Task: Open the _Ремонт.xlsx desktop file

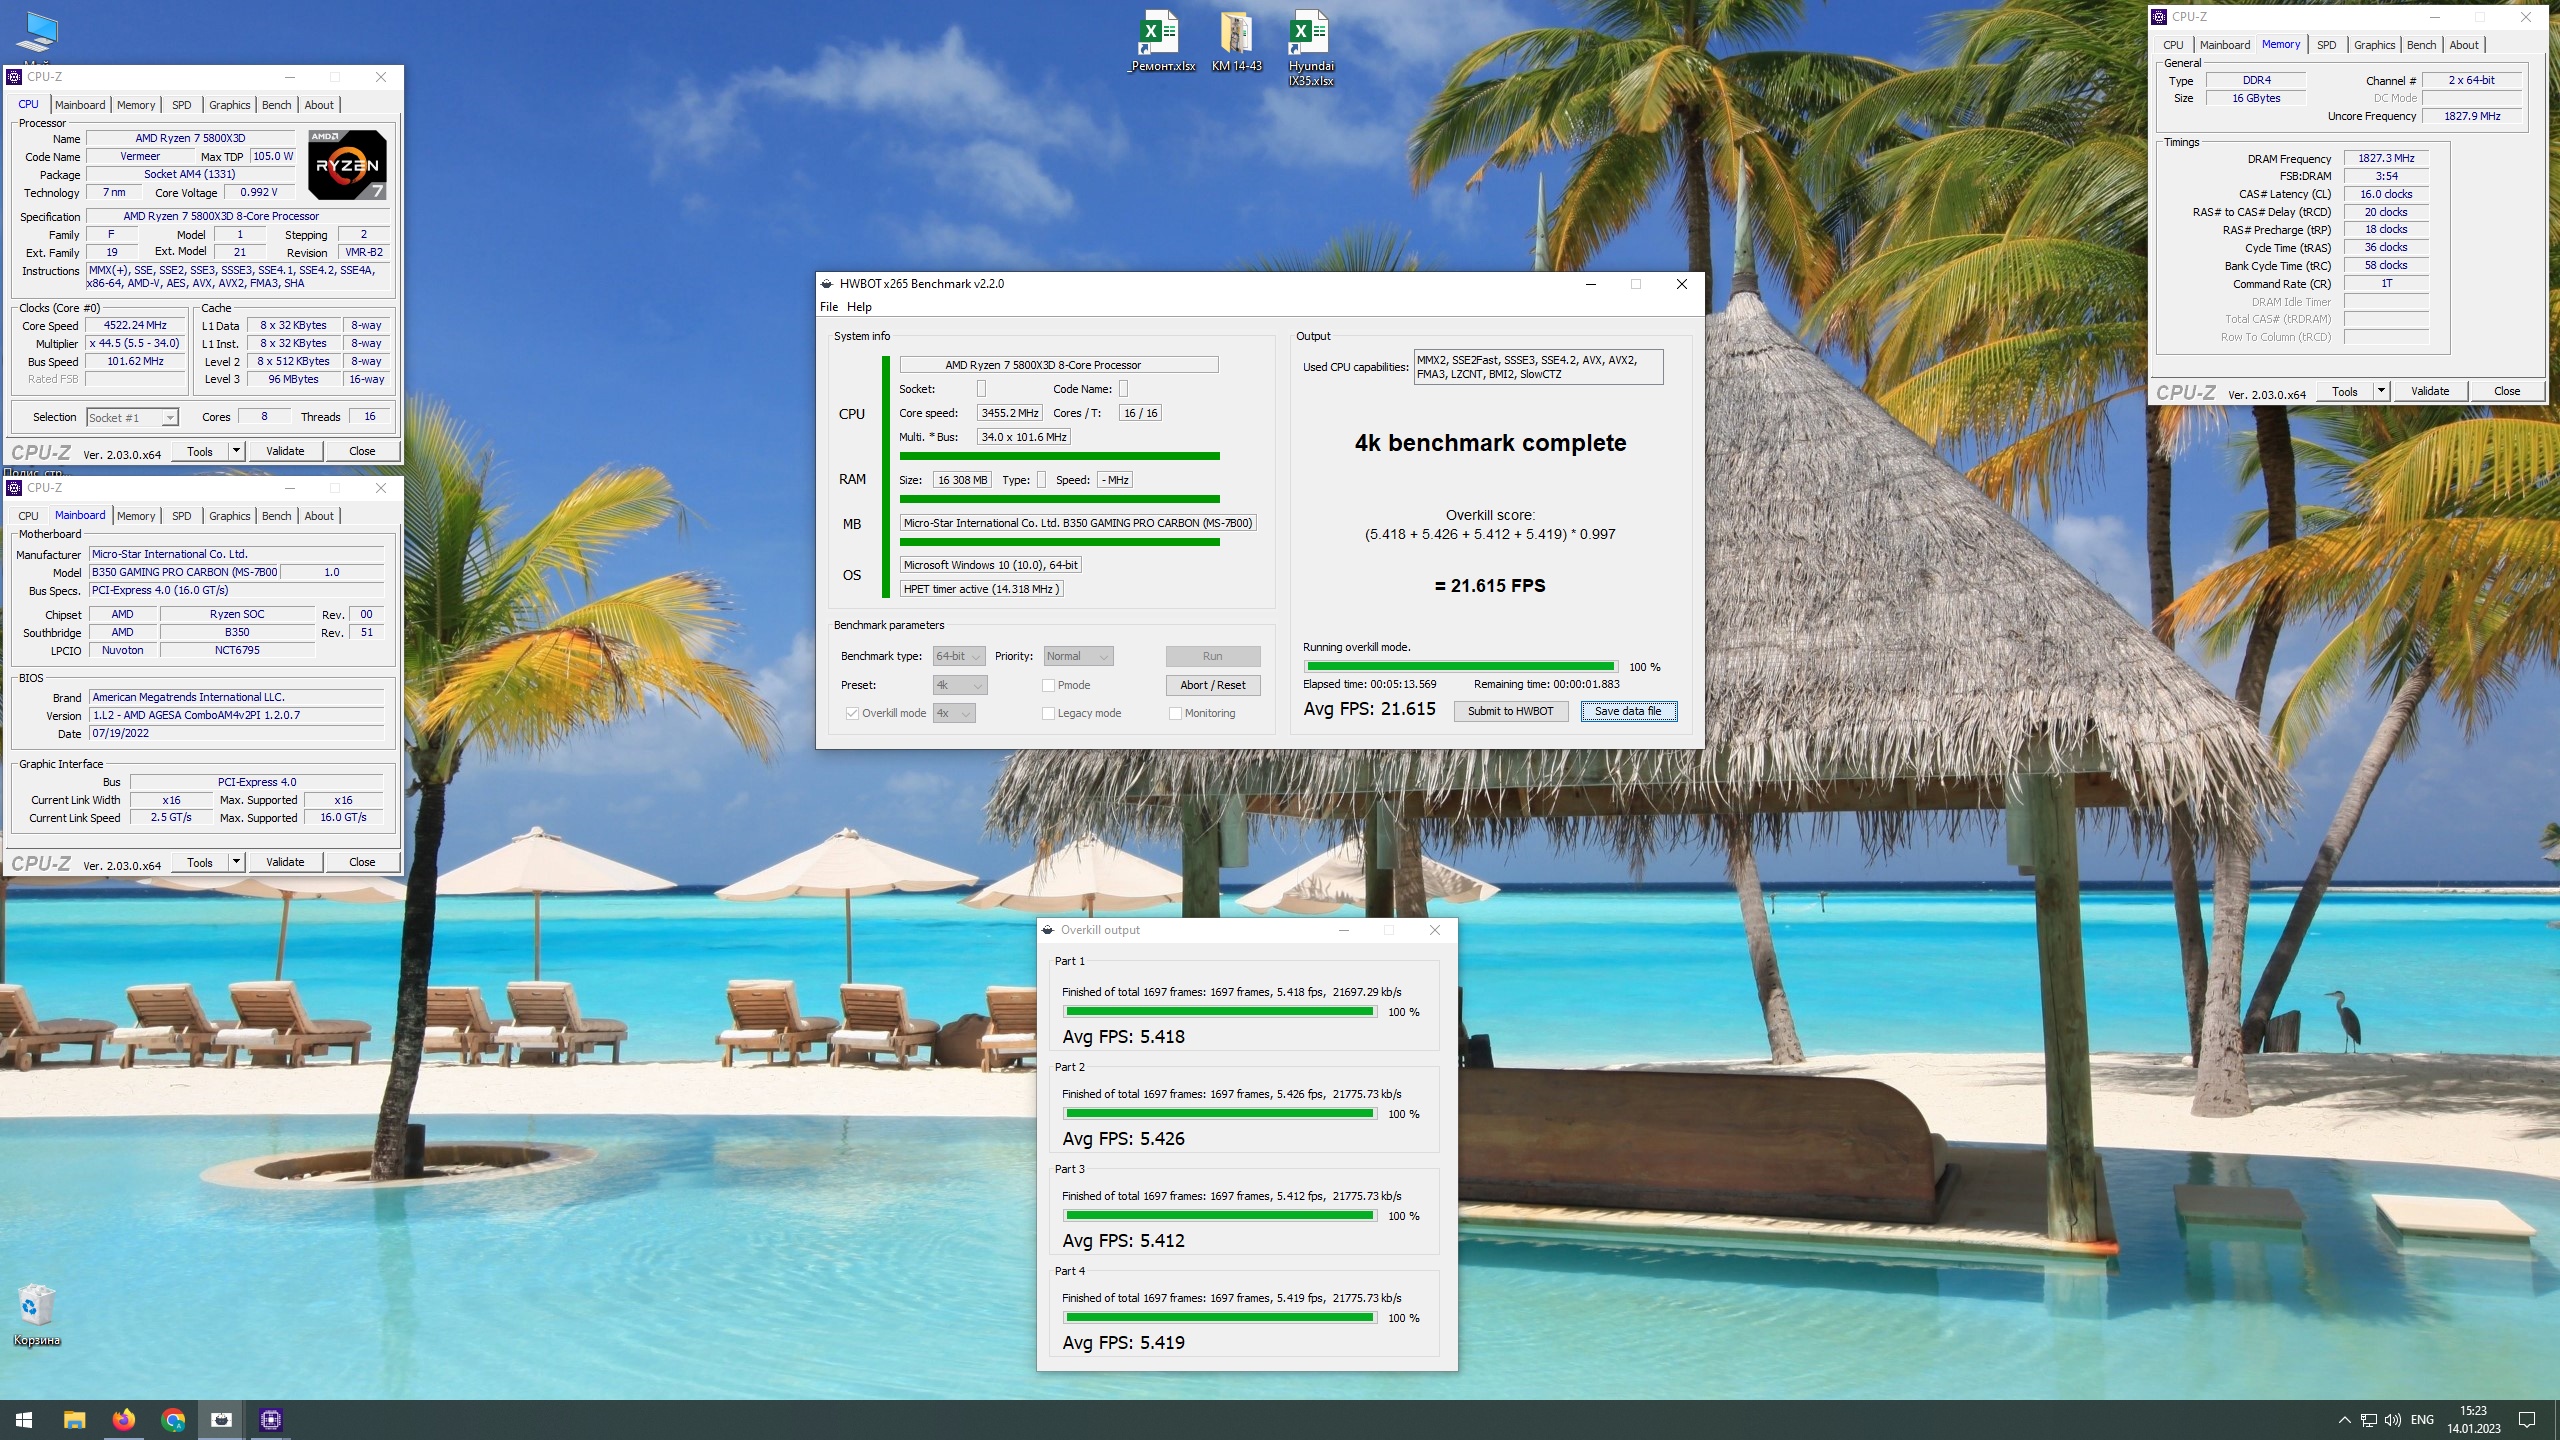Action: pos(1161,42)
